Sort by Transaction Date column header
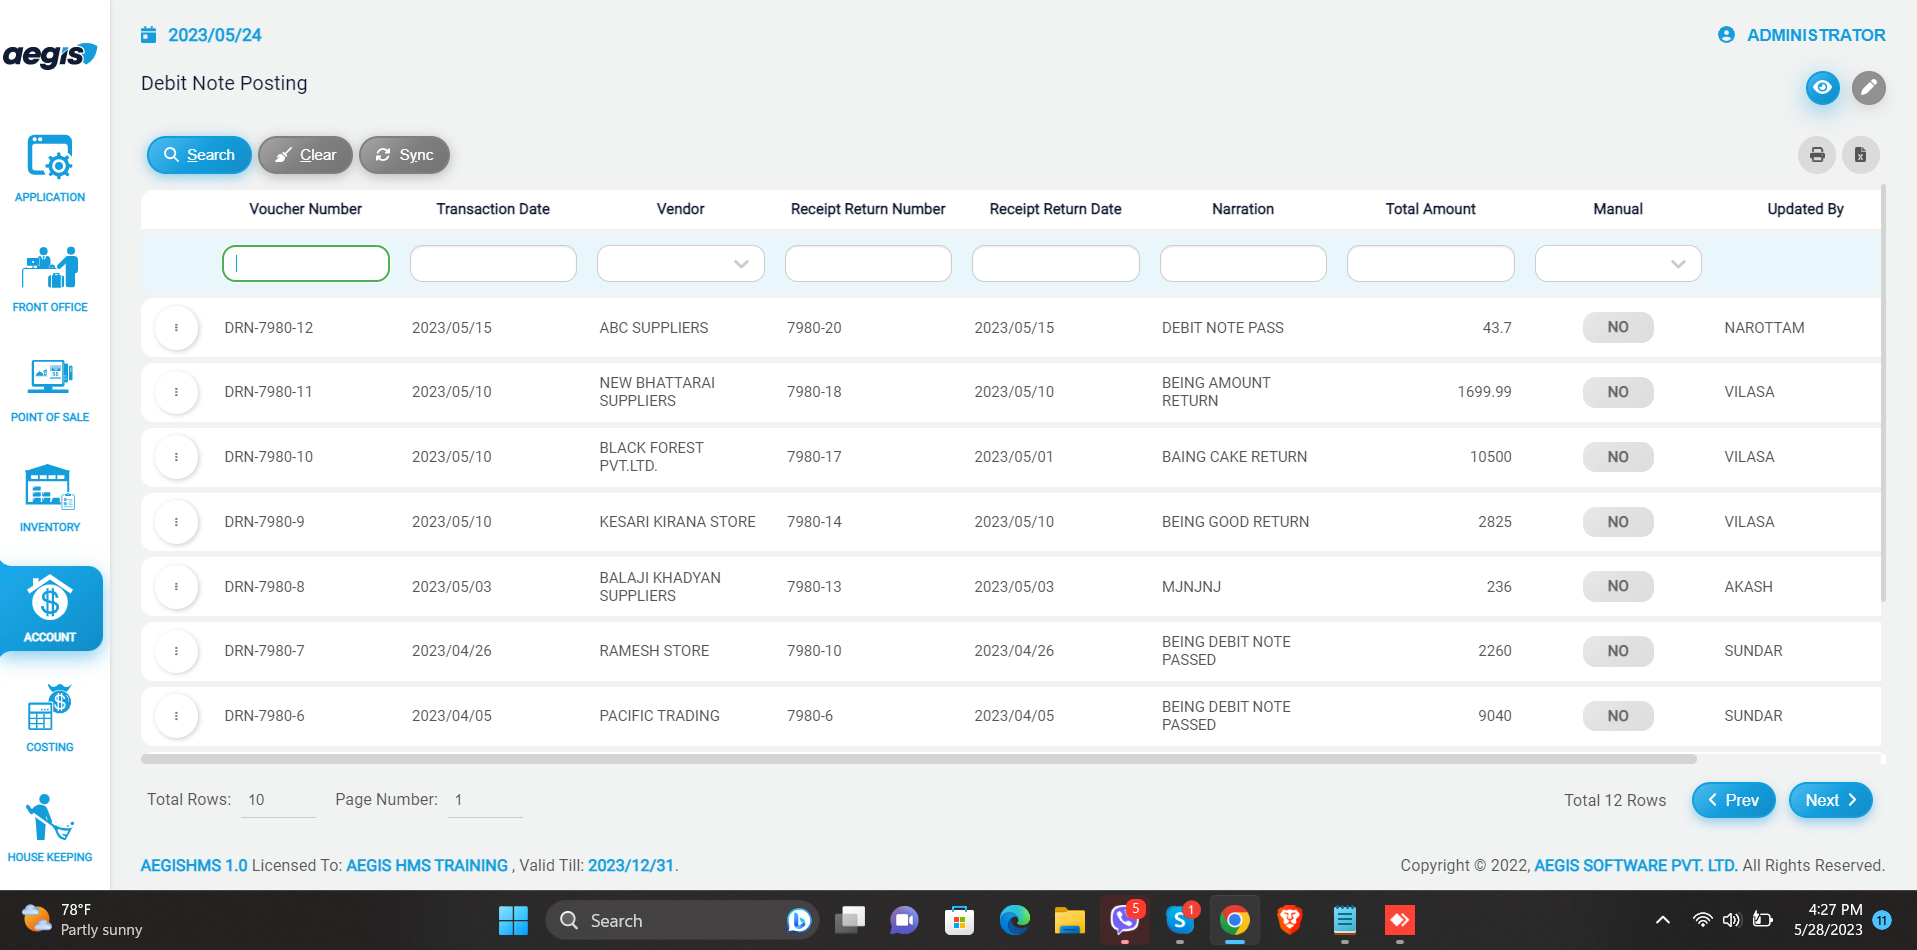The image size is (1917, 950). 493,209
